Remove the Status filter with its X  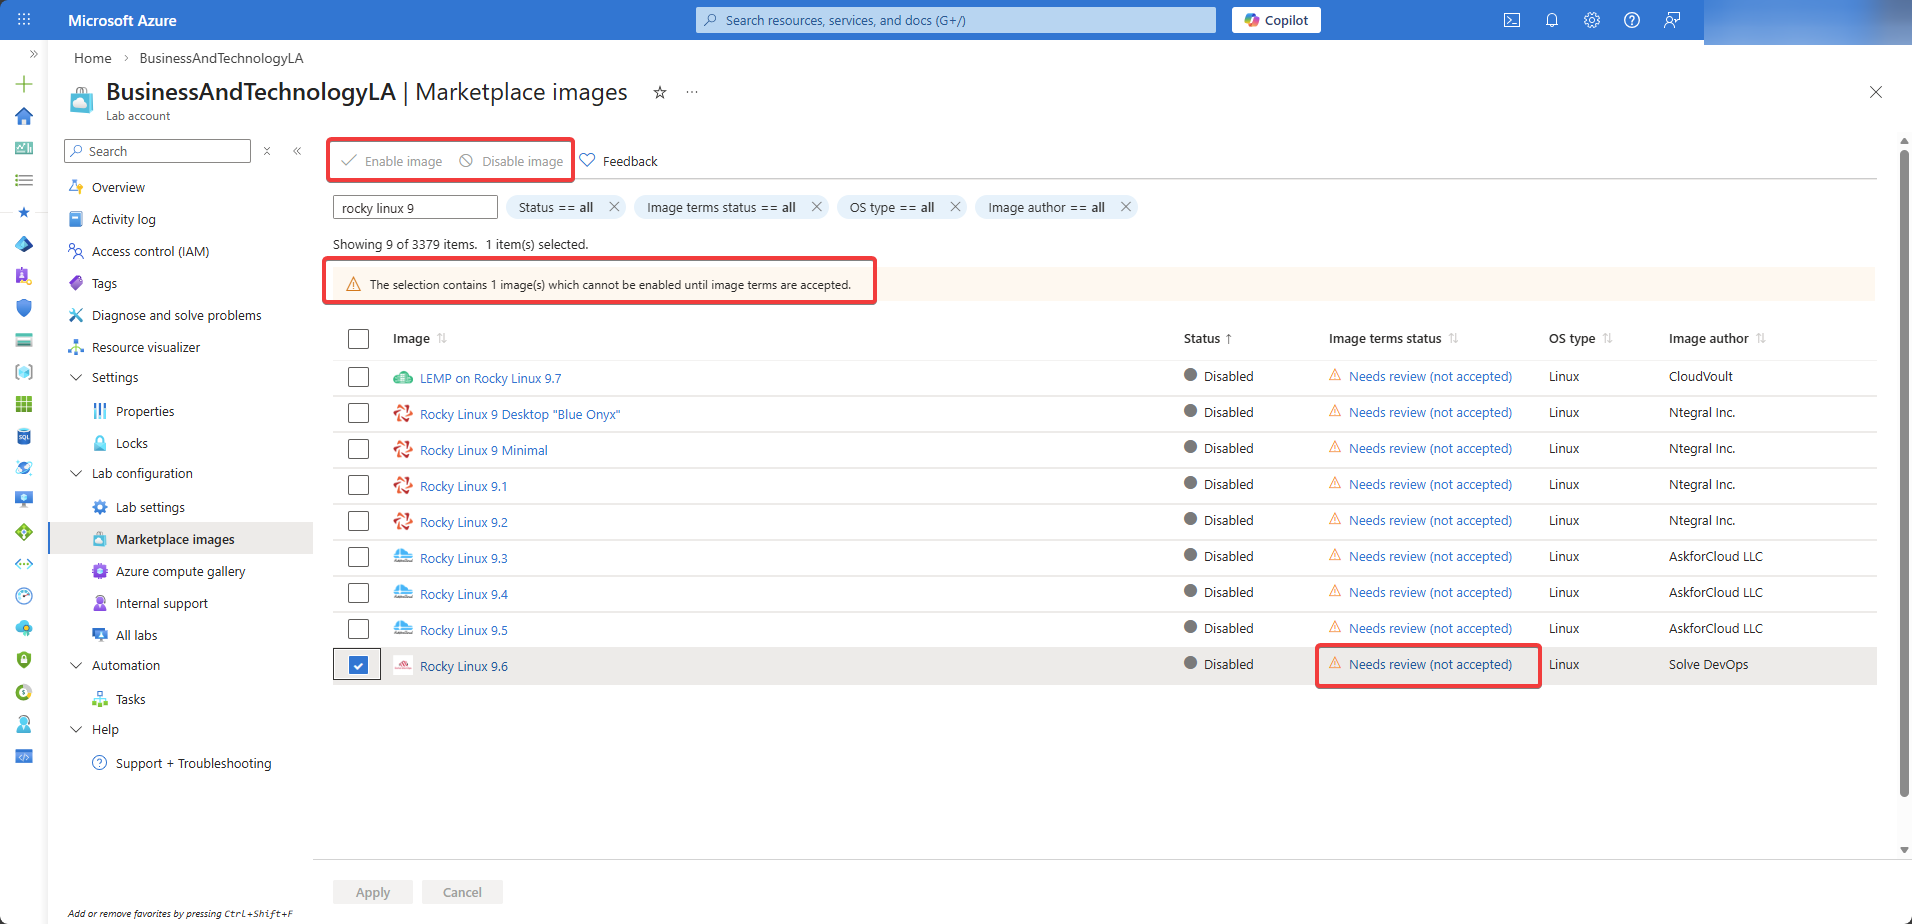(615, 207)
